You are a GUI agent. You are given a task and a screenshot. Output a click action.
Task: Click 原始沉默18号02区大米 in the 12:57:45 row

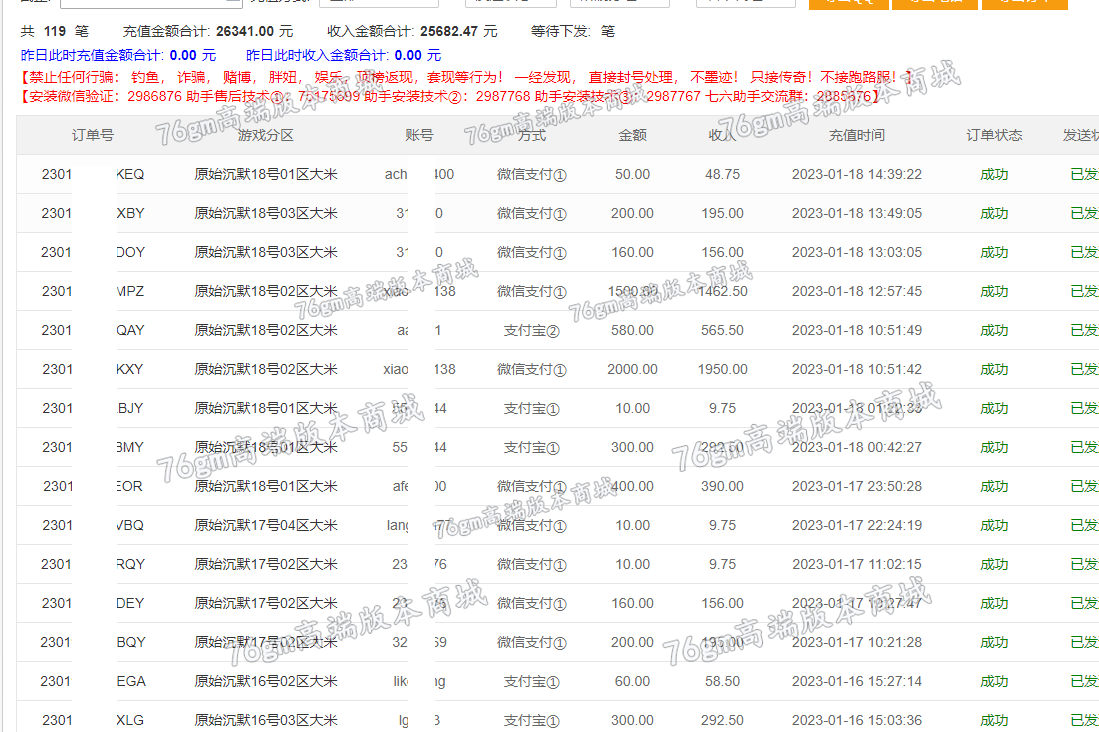[x=266, y=292]
